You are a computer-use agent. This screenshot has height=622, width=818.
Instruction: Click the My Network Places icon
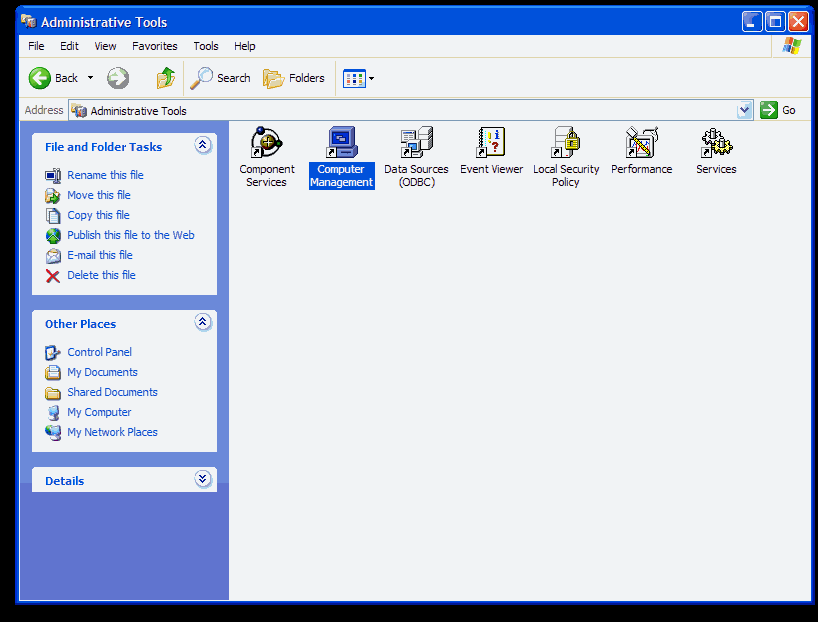coord(53,433)
